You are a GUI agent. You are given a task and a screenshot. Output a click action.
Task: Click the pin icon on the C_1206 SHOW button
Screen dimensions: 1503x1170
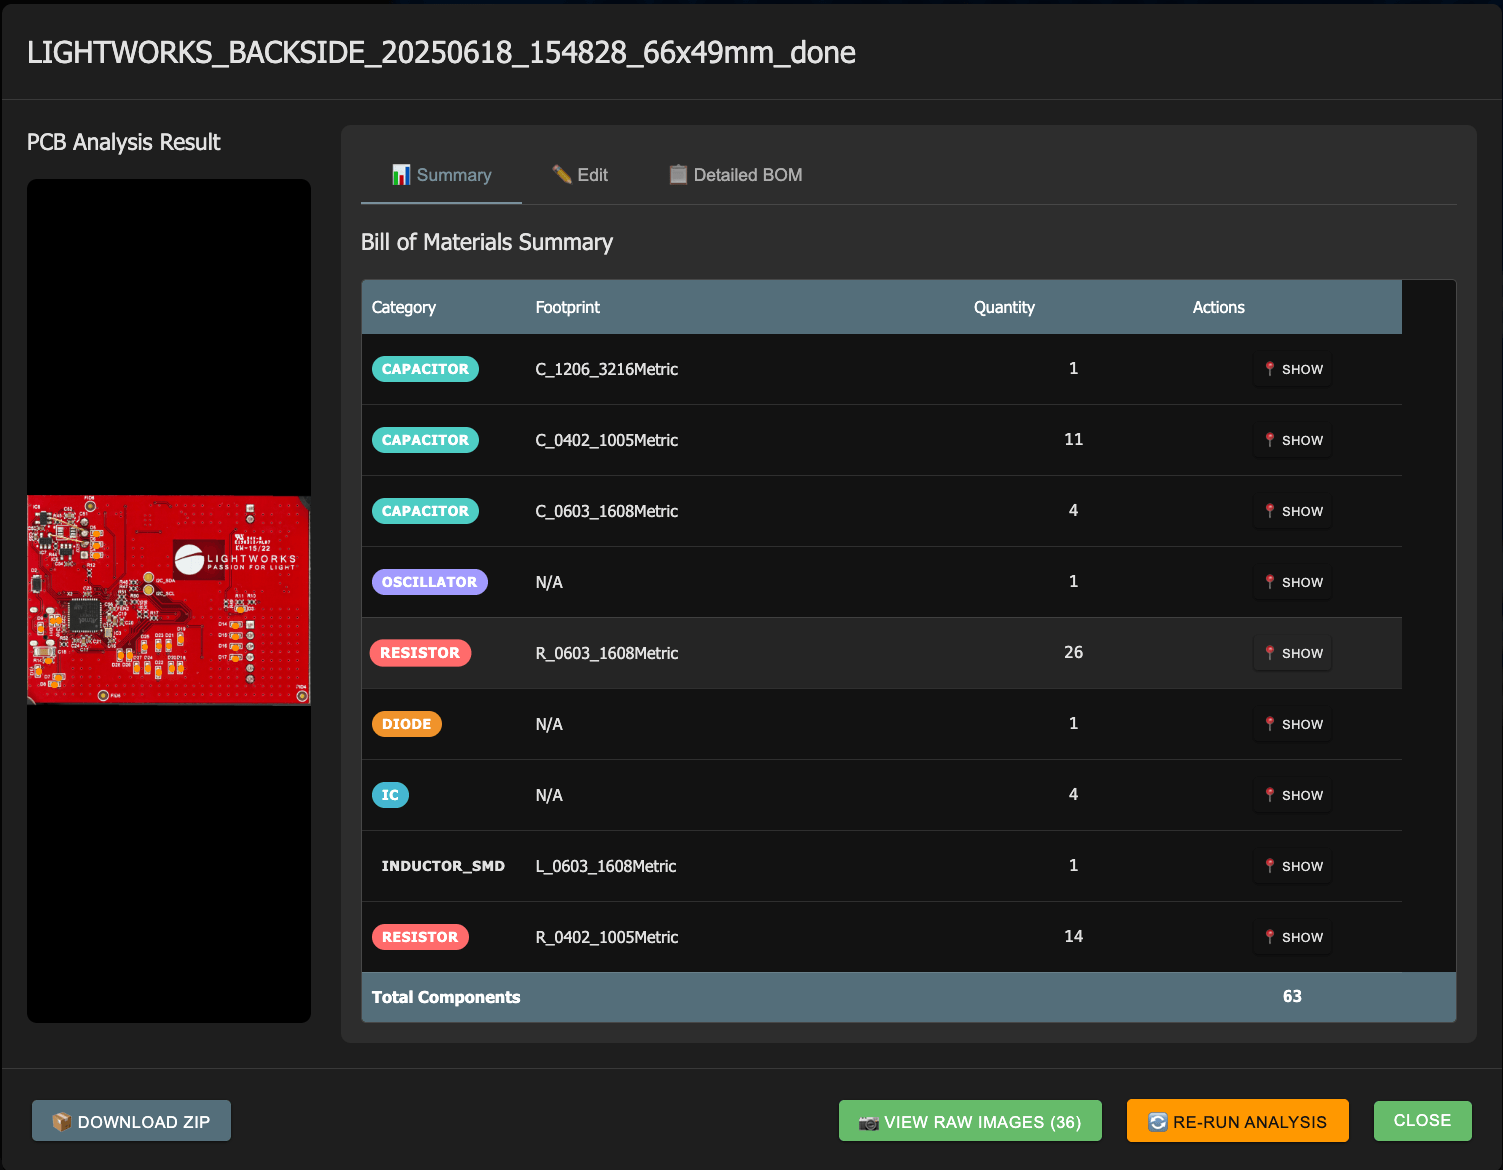click(x=1270, y=369)
